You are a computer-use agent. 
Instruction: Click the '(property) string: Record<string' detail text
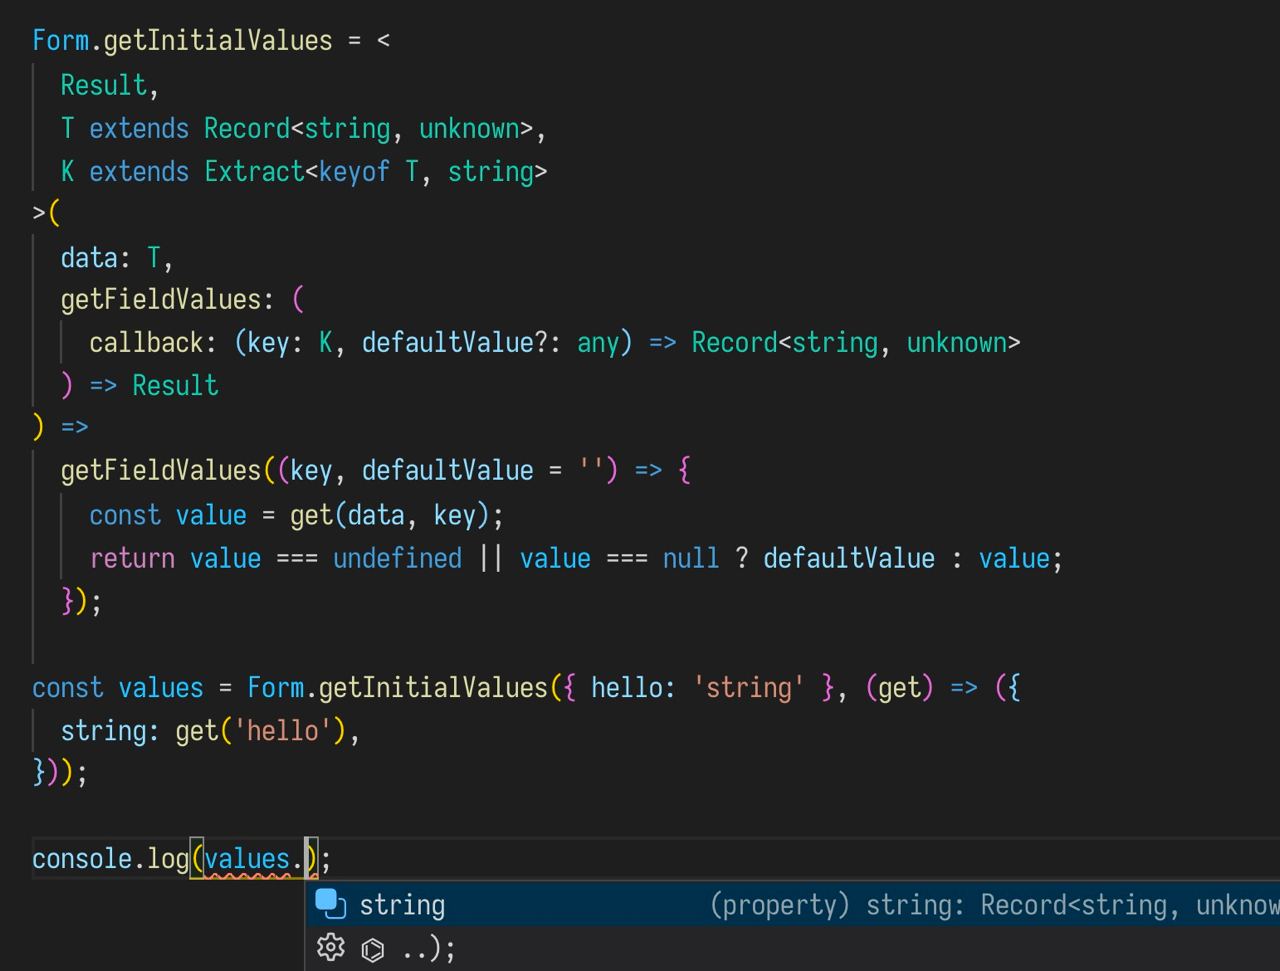(936, 905)
